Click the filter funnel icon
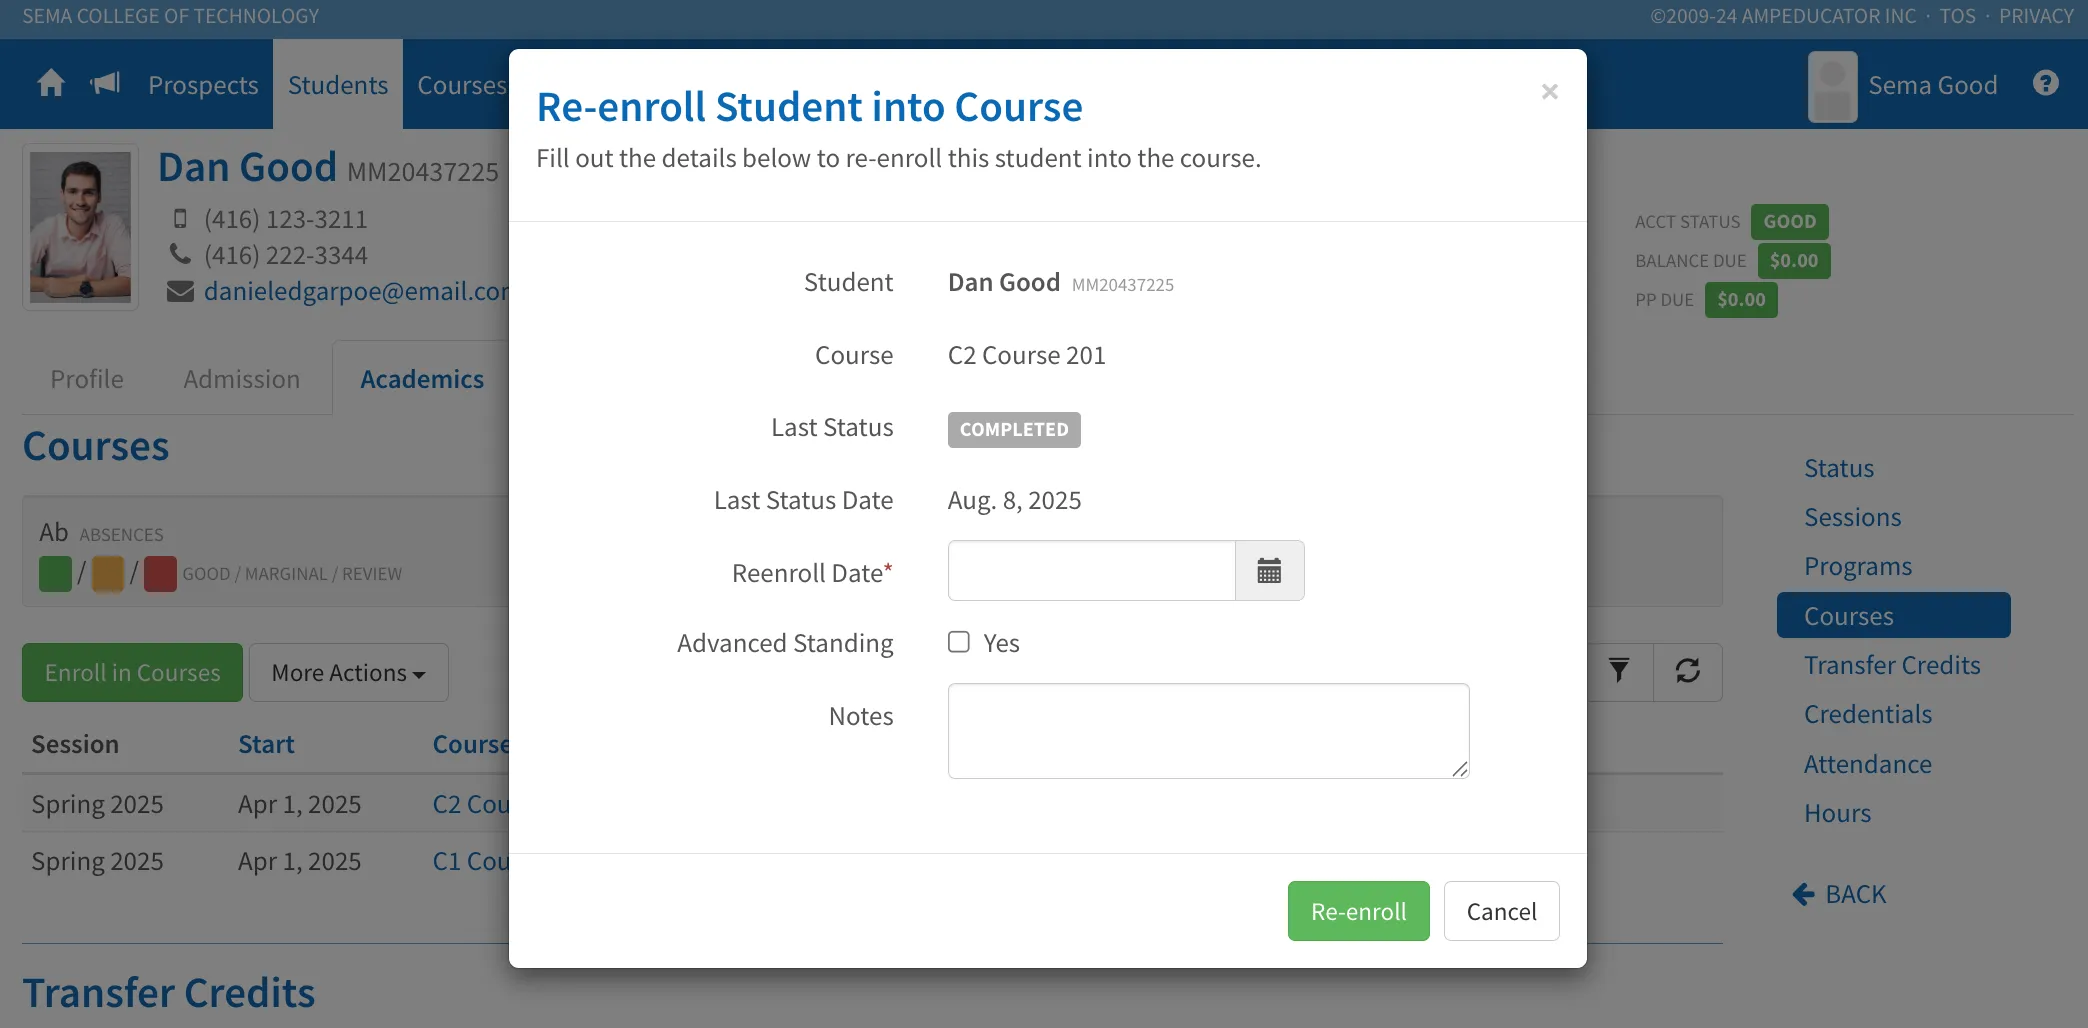2088x1028 pixels. pyautogui.click(x=1619, y=671)
